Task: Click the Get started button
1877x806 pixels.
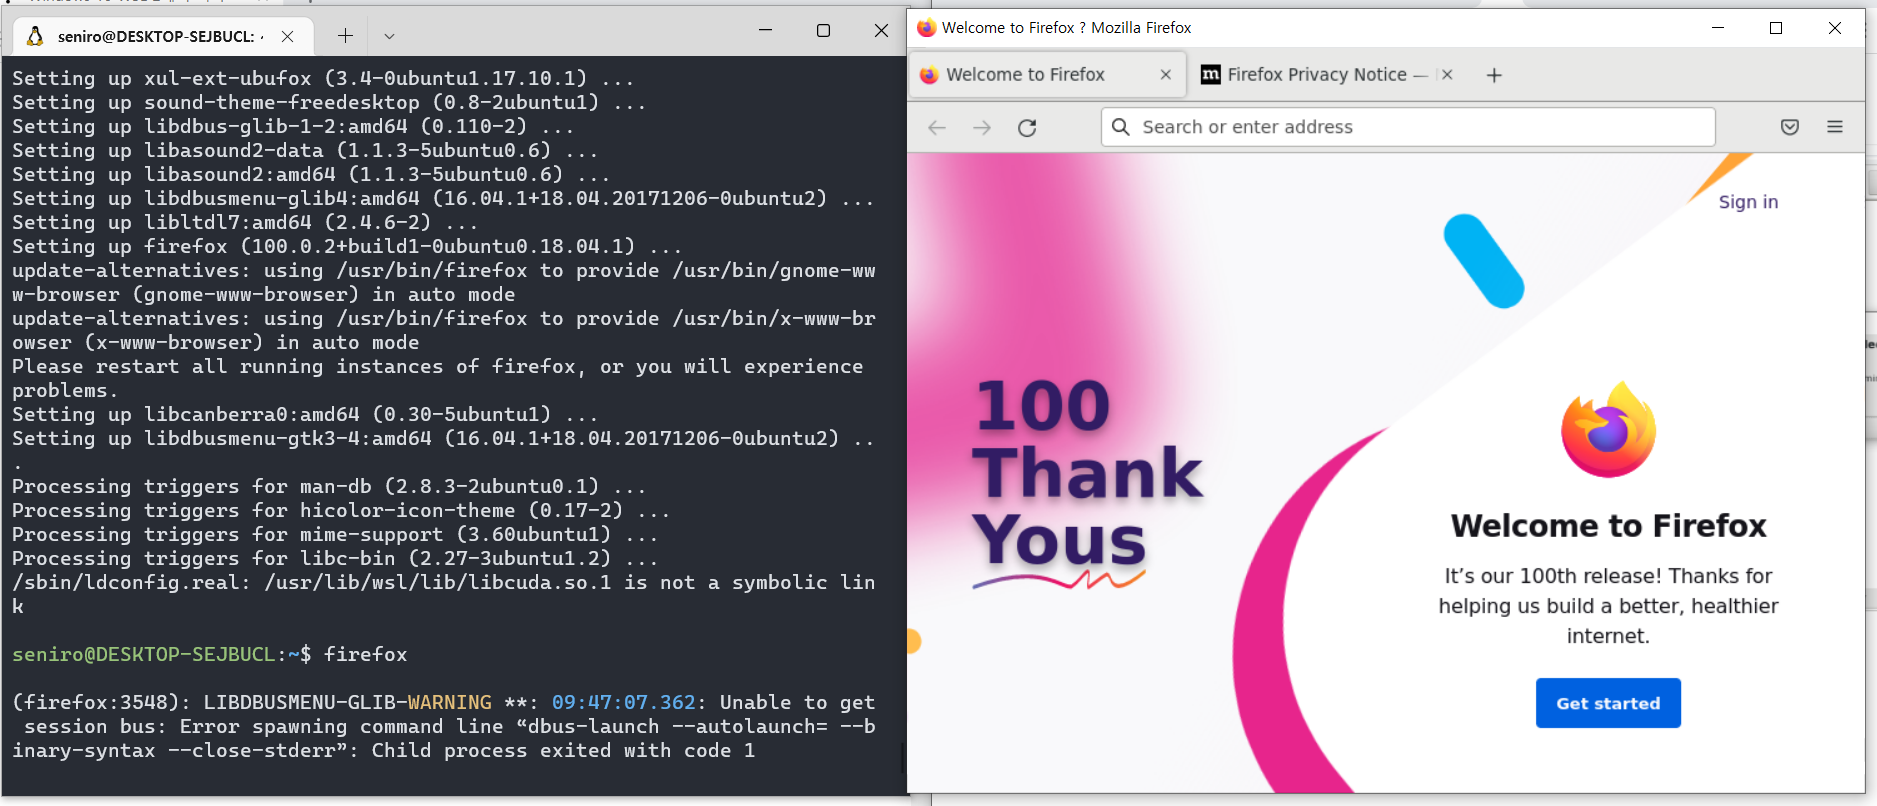Action: click(x=1608, y=703)
